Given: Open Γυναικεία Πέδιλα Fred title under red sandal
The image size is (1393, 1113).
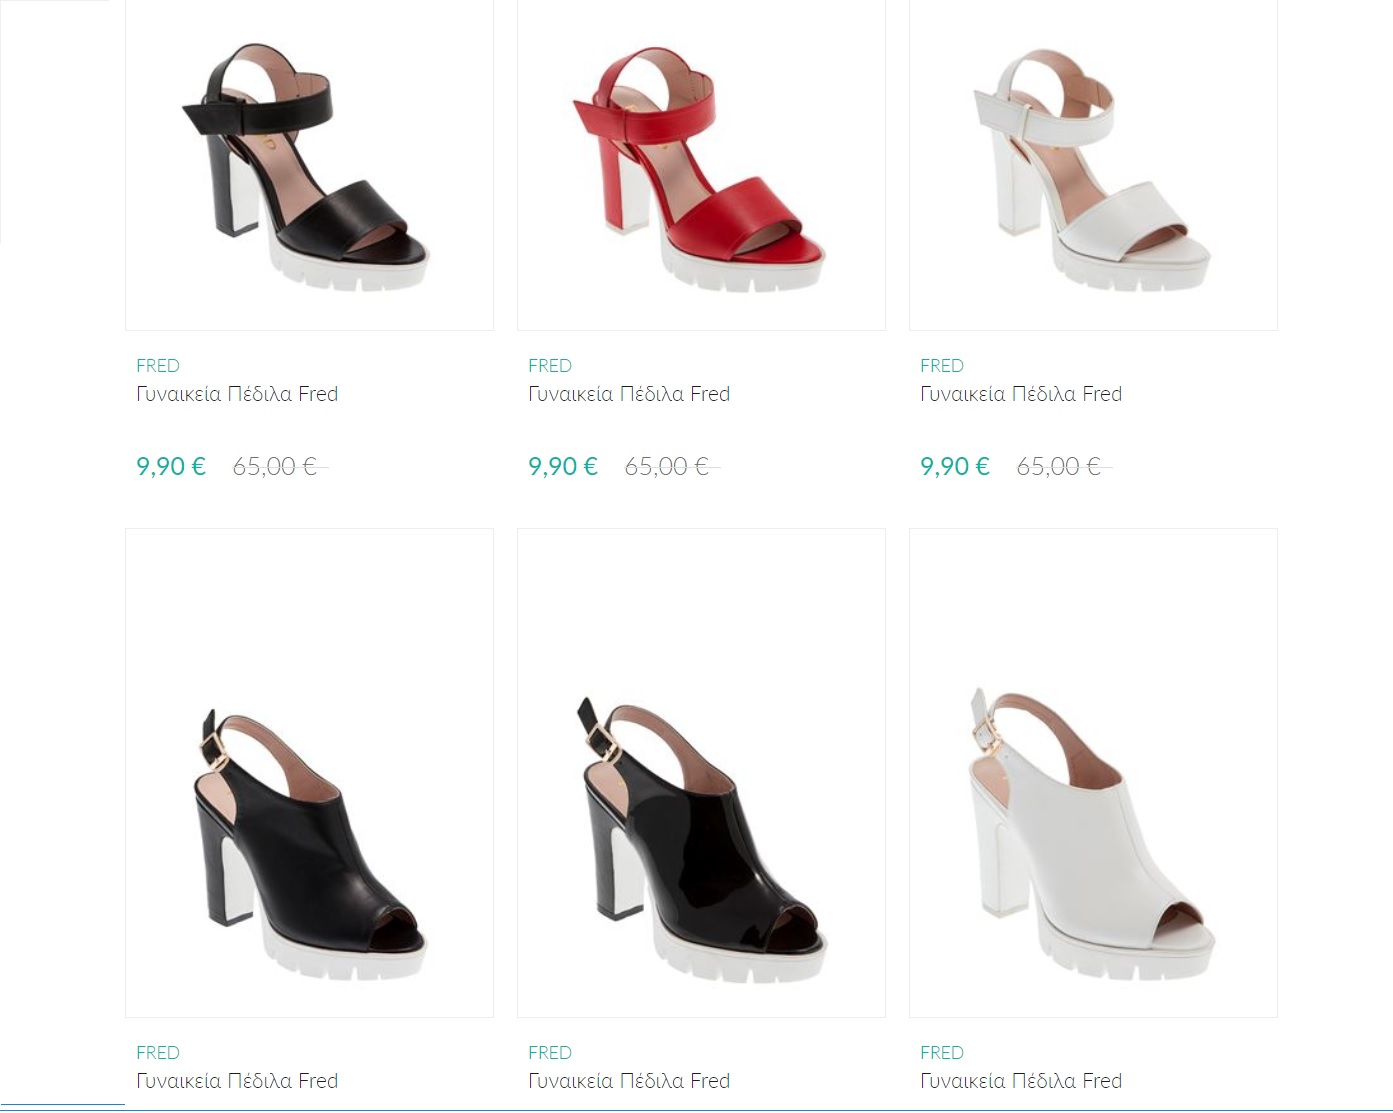Looking at the screenshot, I should [629, 394].
